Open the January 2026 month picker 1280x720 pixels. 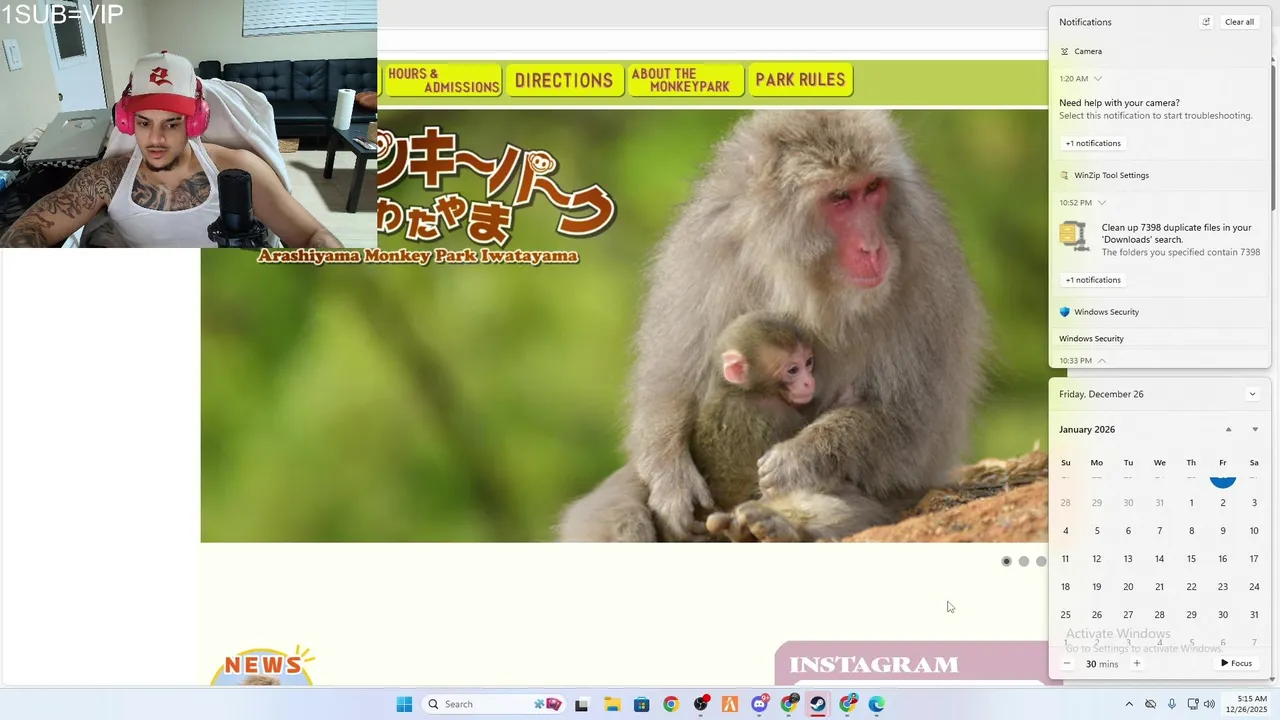[x=1087, y=429]
